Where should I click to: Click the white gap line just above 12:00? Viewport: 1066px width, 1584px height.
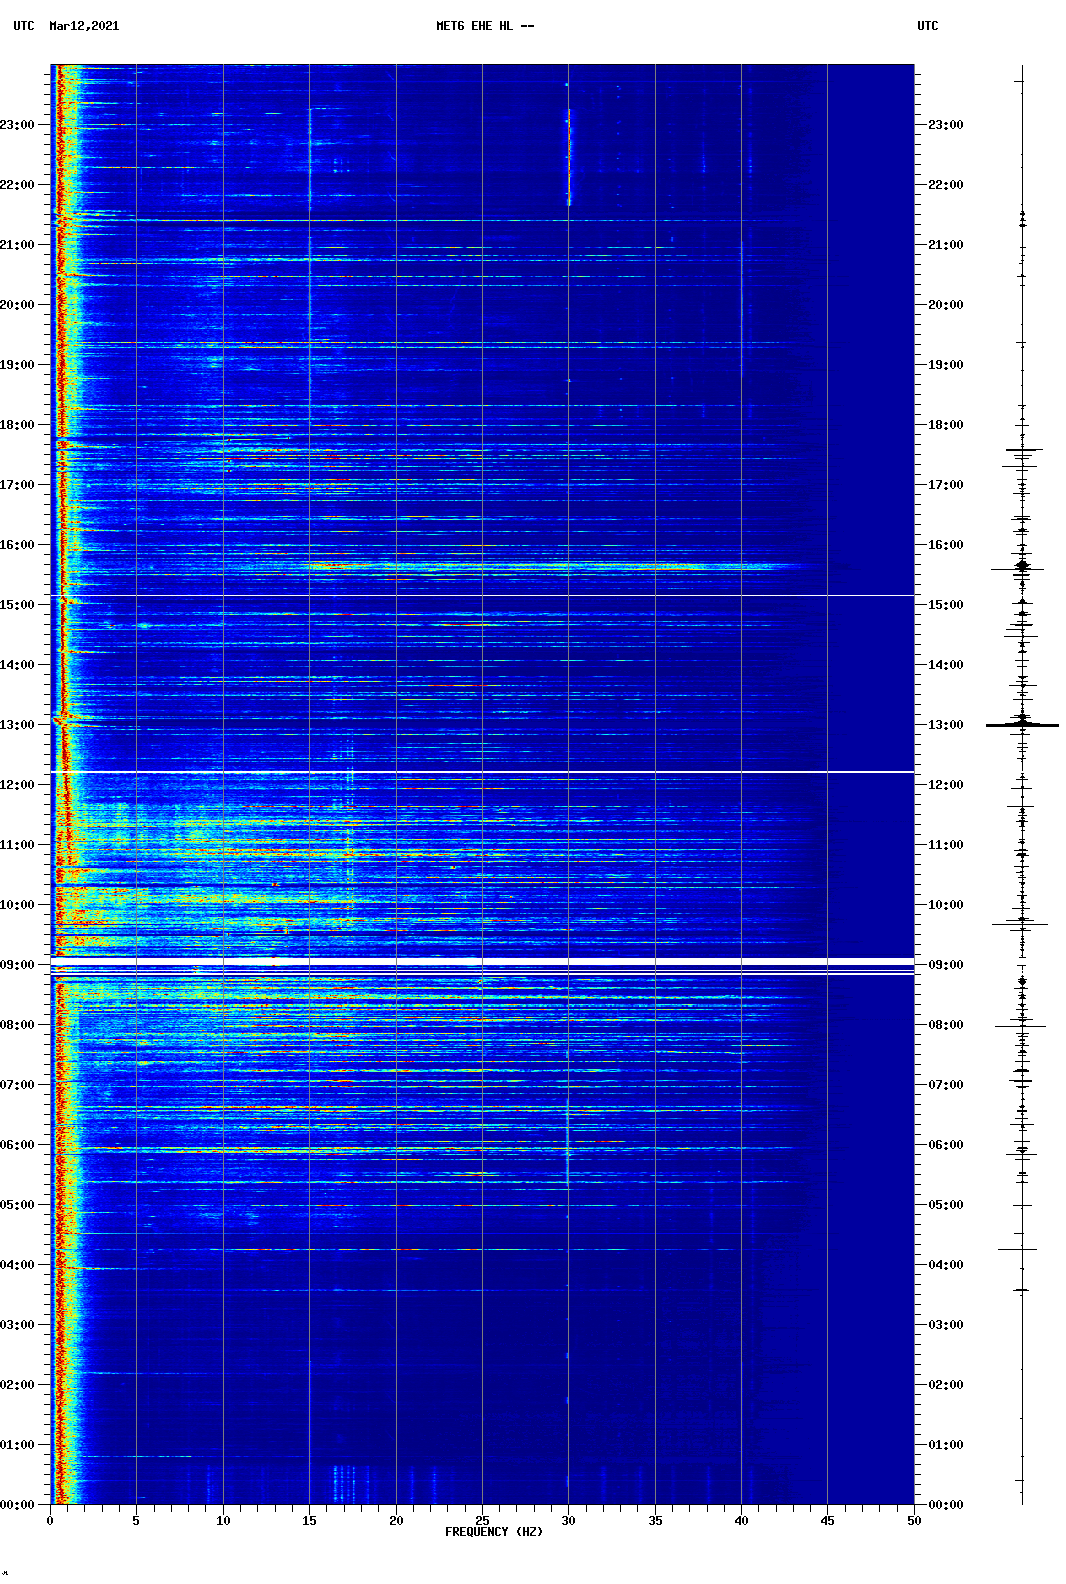click(x=482, y=772)
